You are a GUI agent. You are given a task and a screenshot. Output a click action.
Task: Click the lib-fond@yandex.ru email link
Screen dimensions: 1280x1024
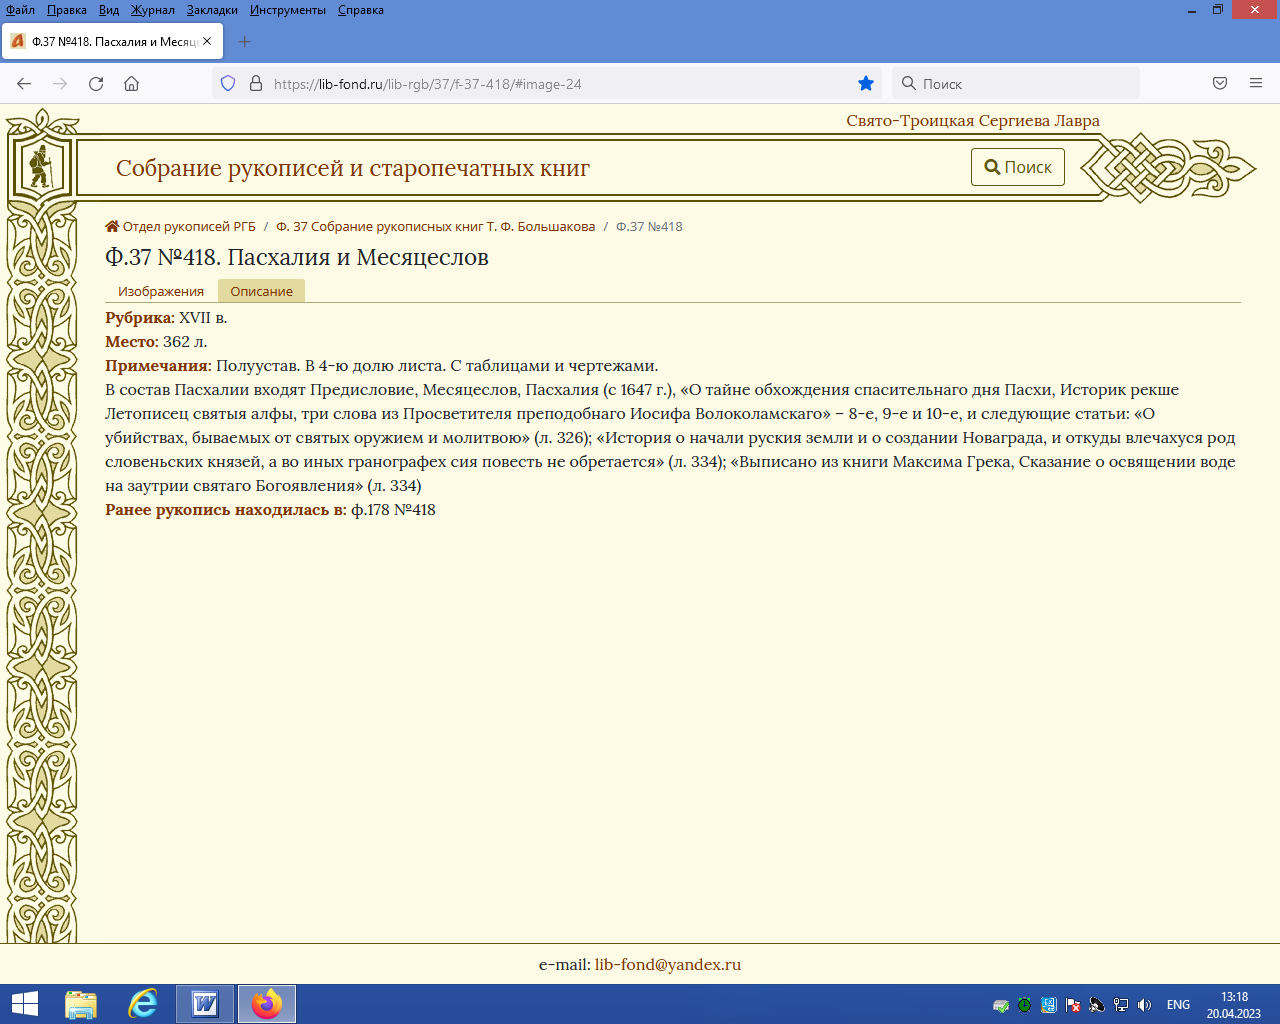pos(667,965)
